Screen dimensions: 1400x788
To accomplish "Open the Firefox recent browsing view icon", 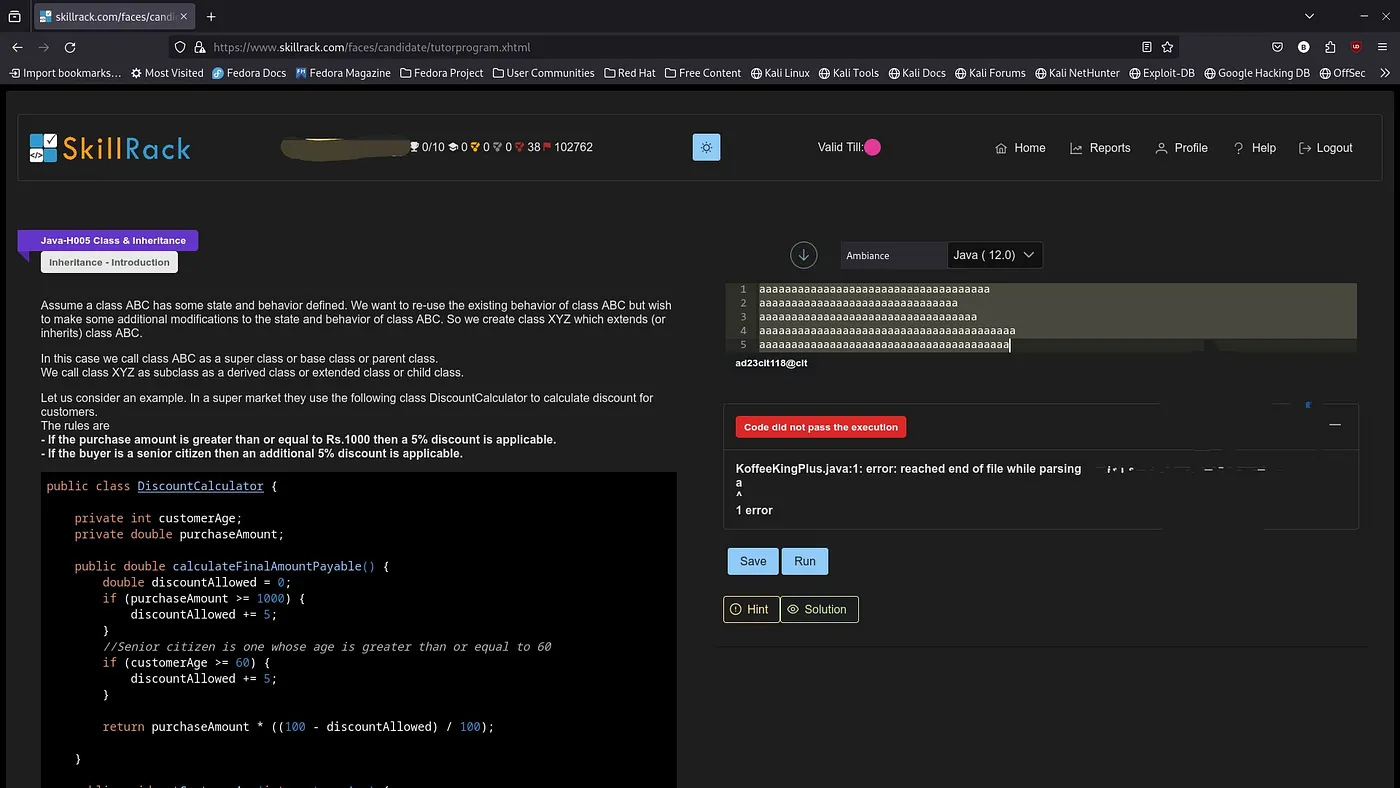I will [x=14, y=17].
